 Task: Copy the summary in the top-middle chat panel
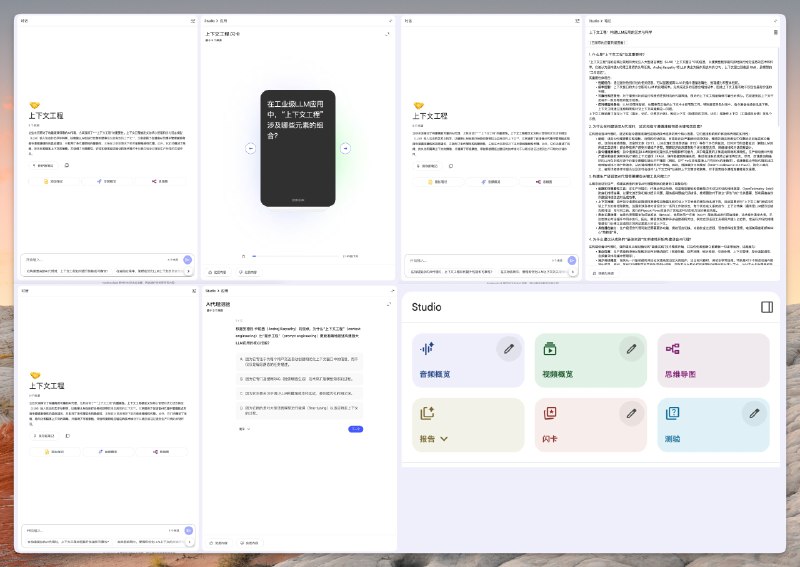pyautogui.click(x=451, y=166)
